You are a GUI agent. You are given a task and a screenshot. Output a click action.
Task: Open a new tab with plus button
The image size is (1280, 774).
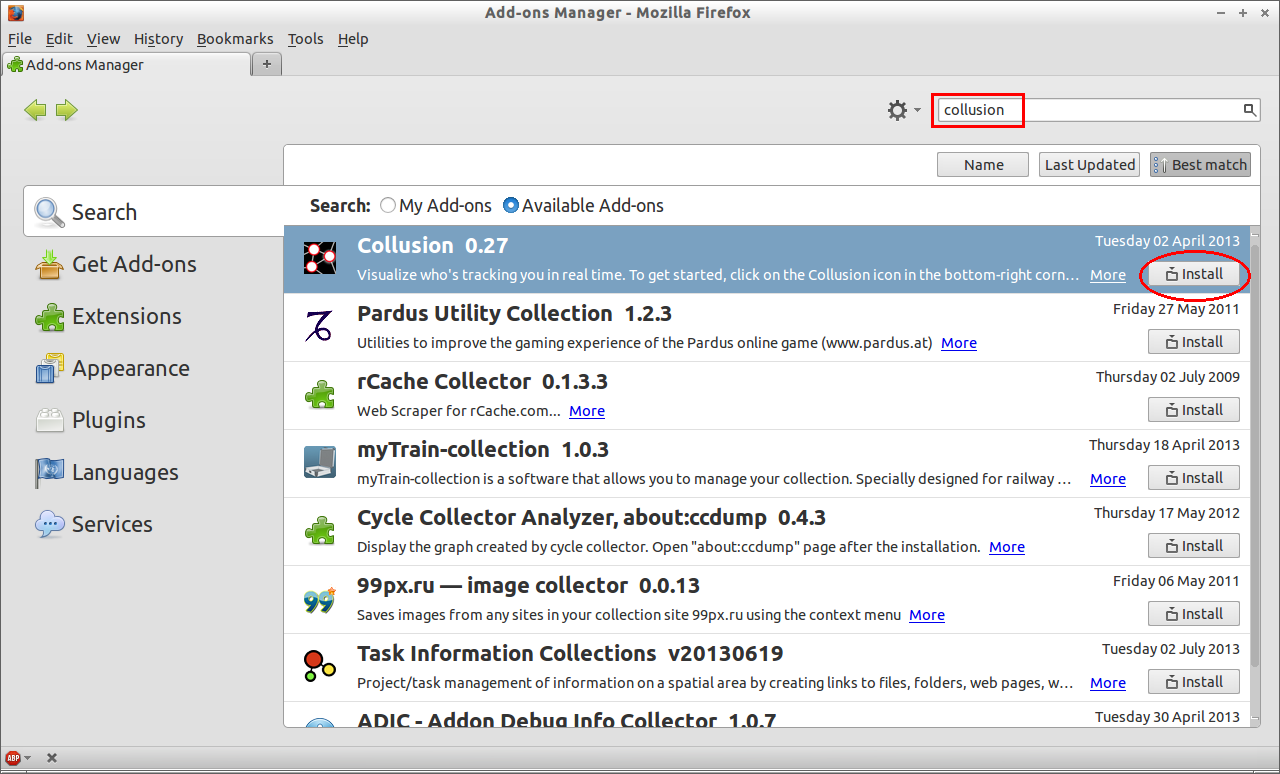[267, 64]
